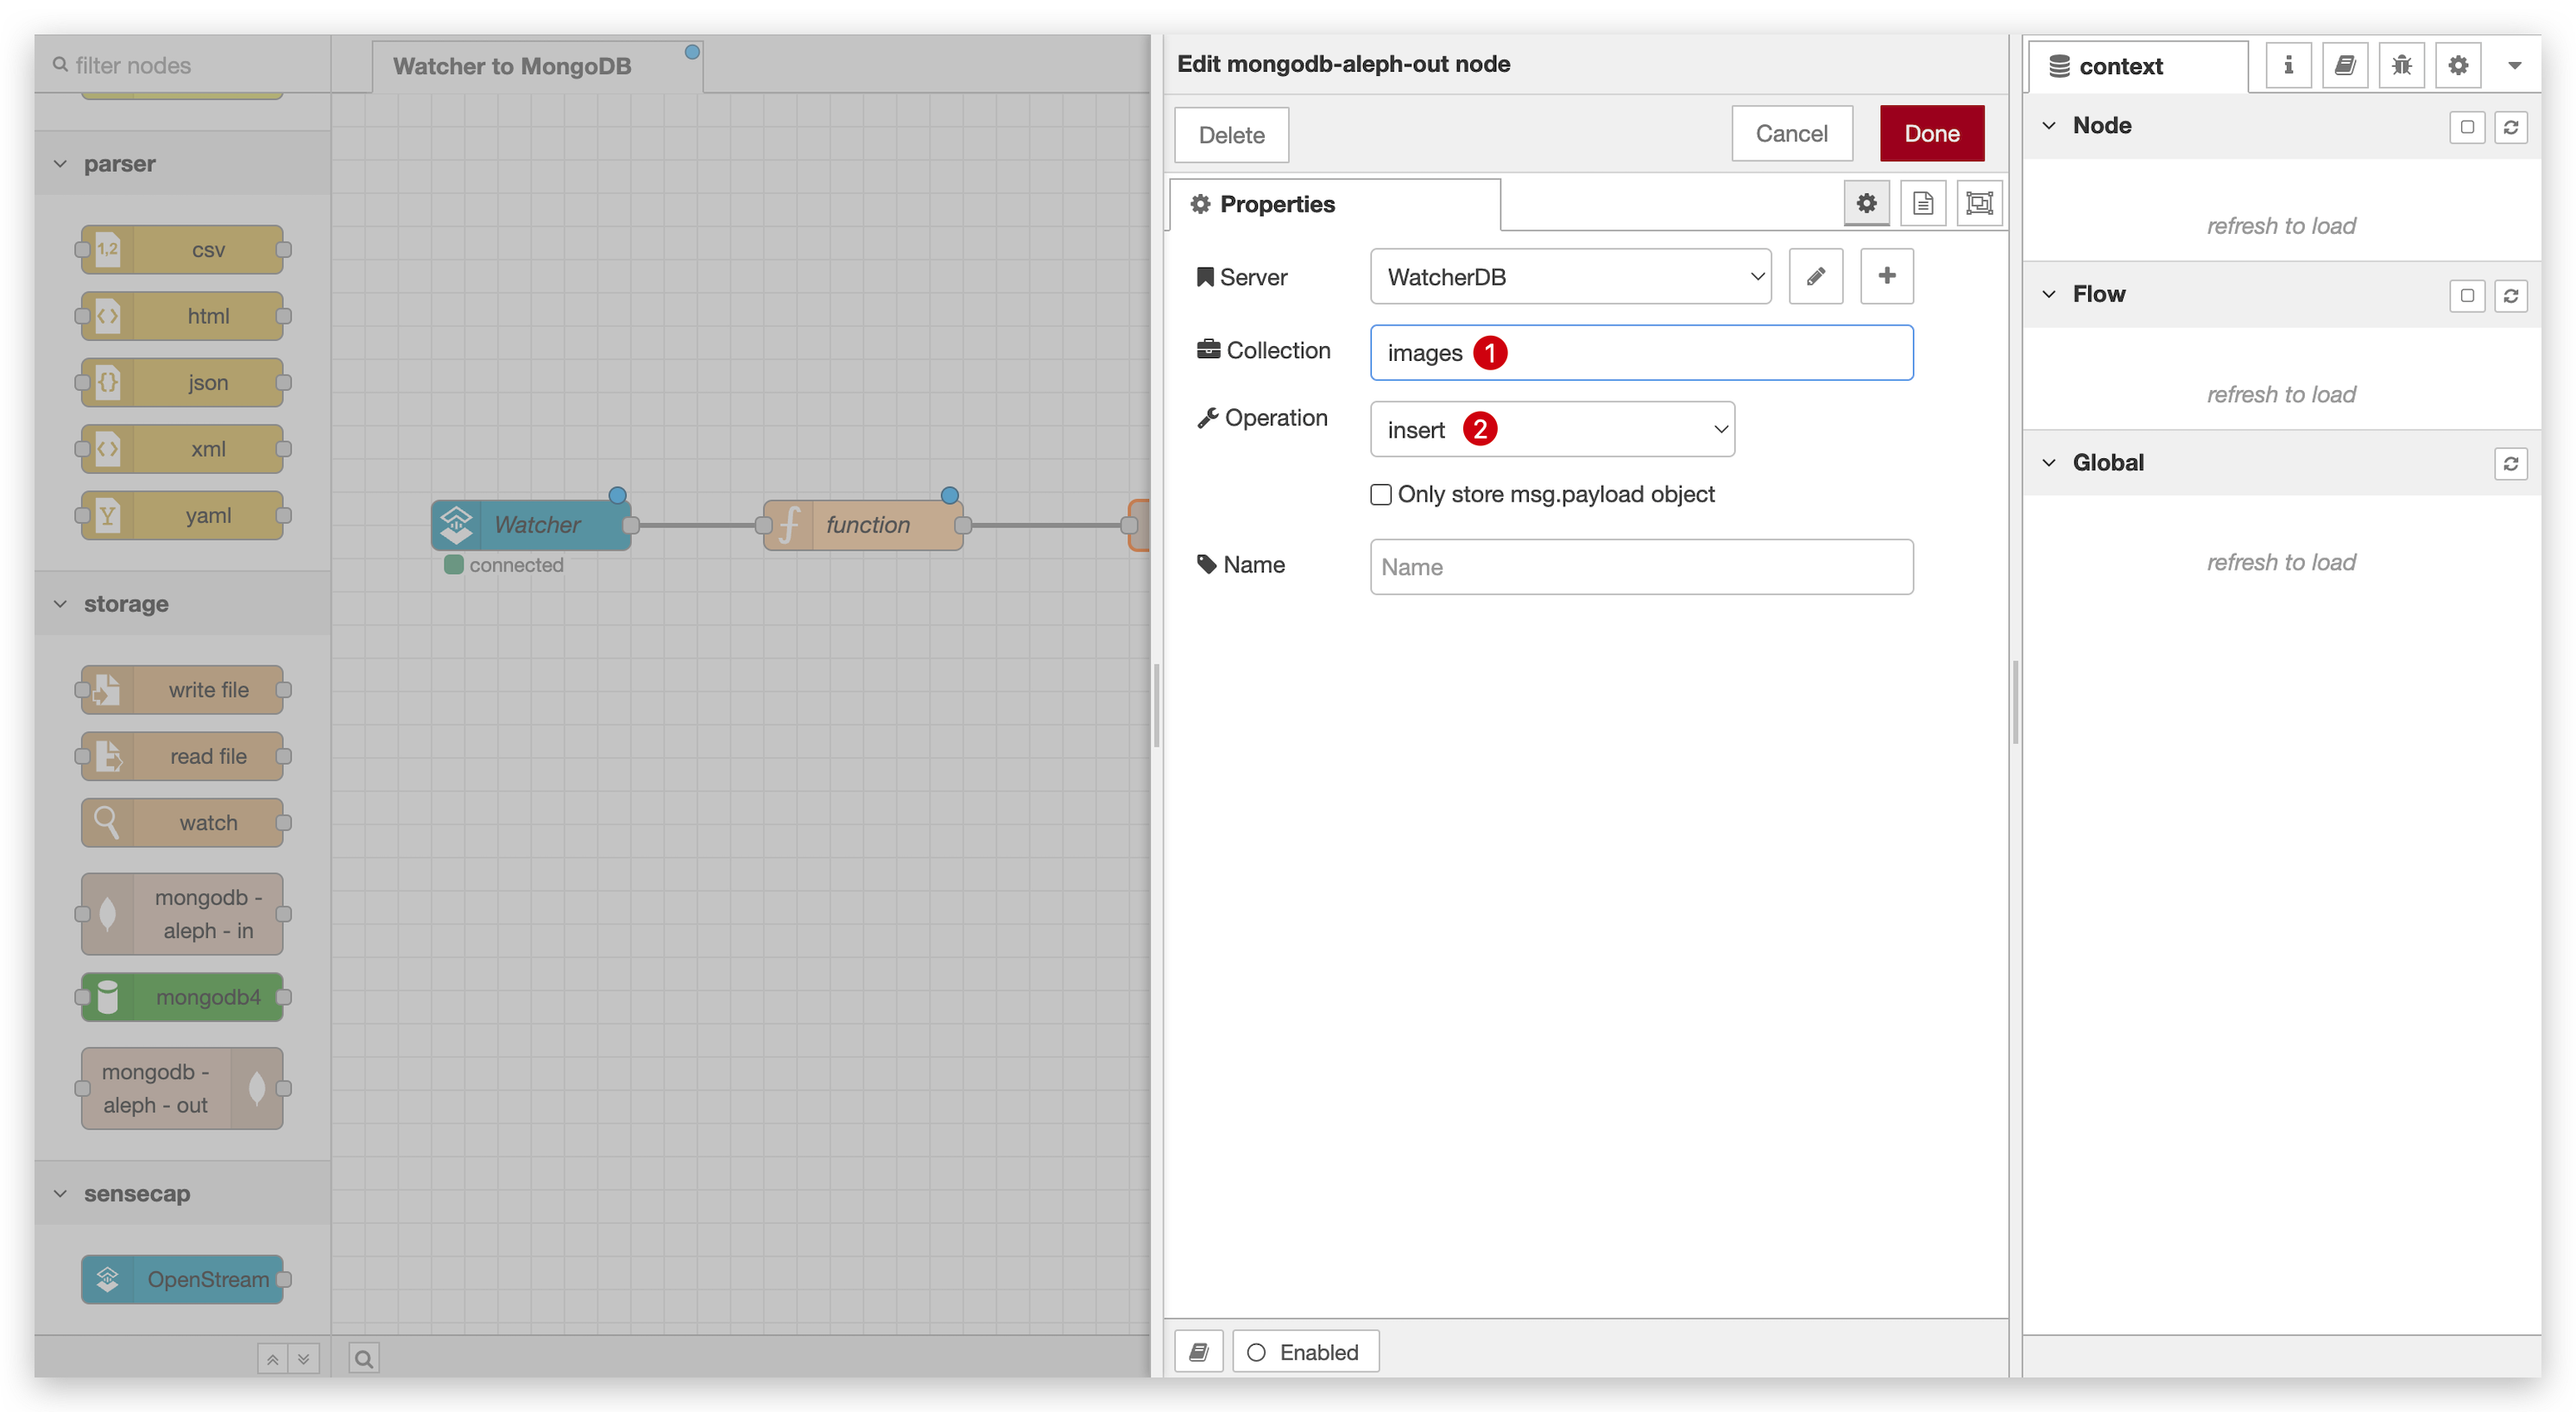The image size is (2576, 1412).
Task: Open node description document icon tab
Action: pos(1922,204)
